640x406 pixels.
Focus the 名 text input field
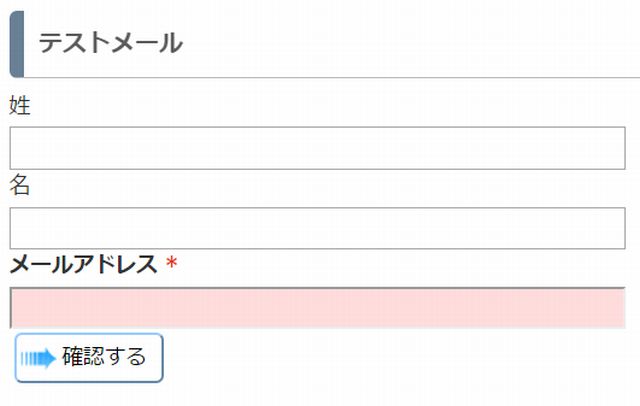[317, 228]
